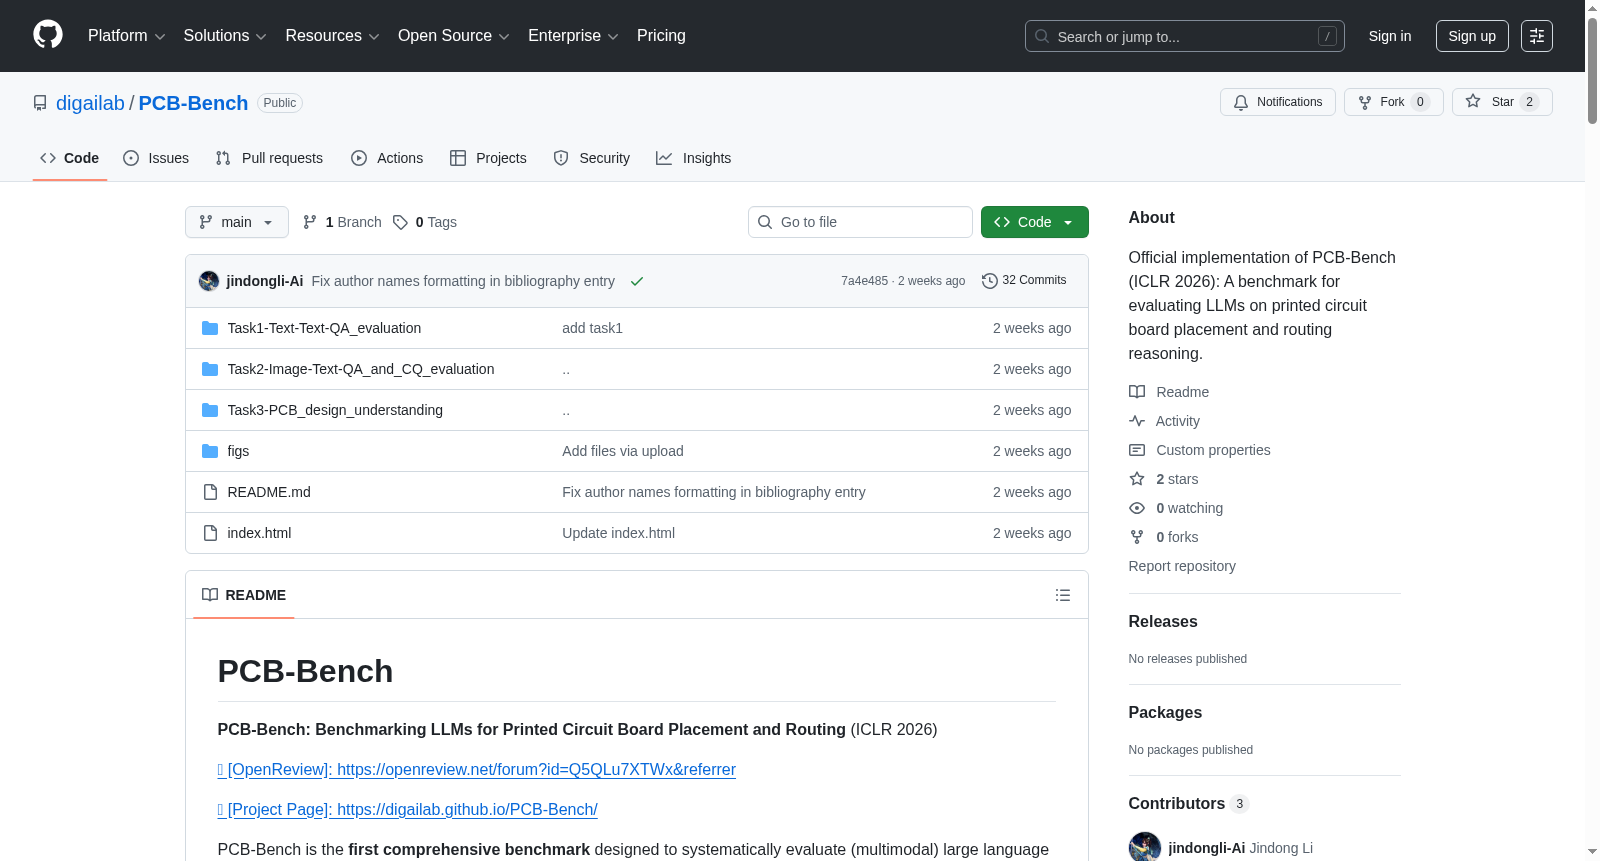Screen dimensions: 1600x861
Task: Click the page vertical scrollbar thumb
Action: coord(1592,70)
